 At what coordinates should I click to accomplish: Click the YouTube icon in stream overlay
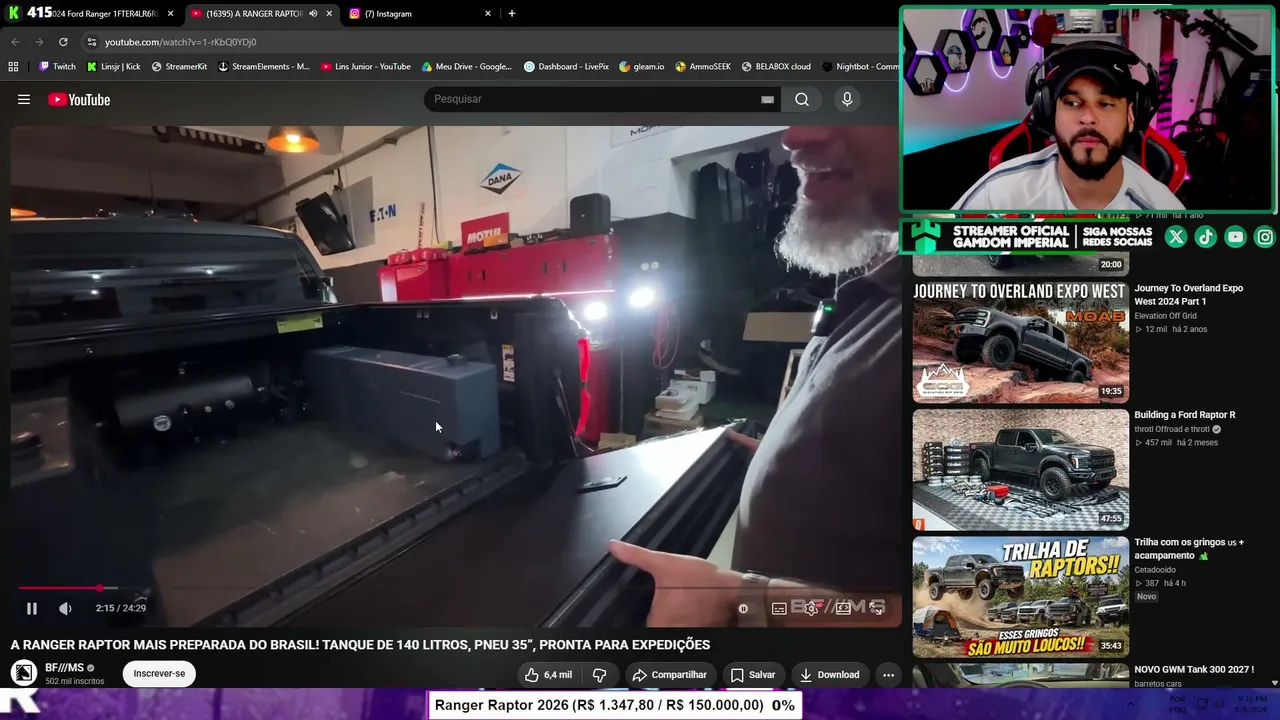[x=1236, y=237]
